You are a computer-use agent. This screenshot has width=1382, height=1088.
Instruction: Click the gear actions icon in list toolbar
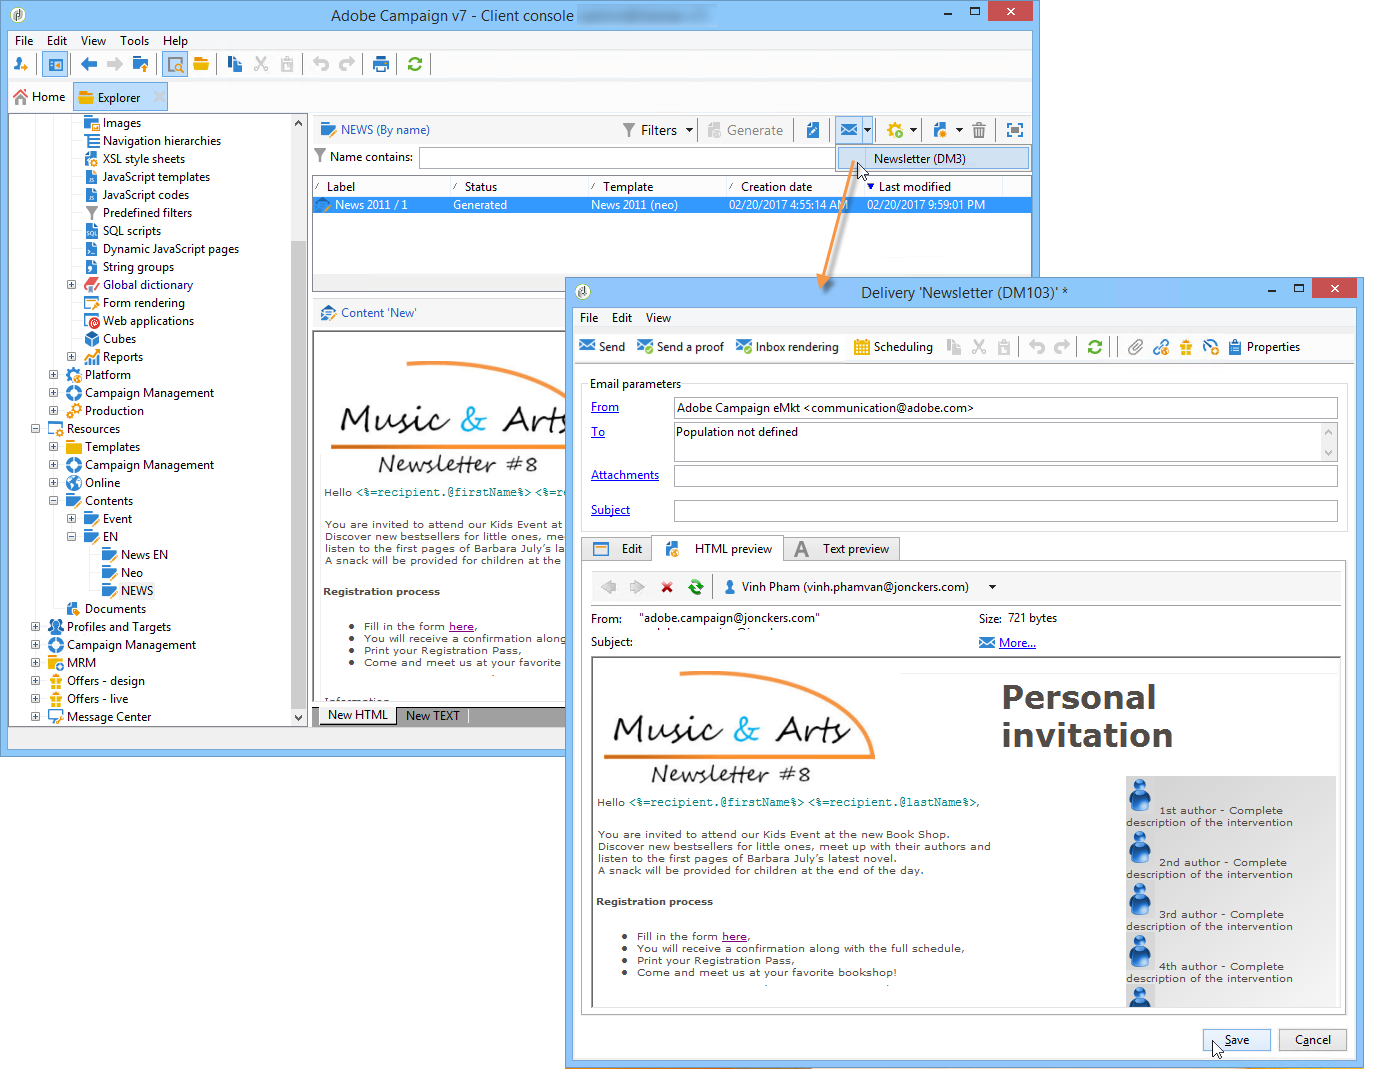[895, 130]
